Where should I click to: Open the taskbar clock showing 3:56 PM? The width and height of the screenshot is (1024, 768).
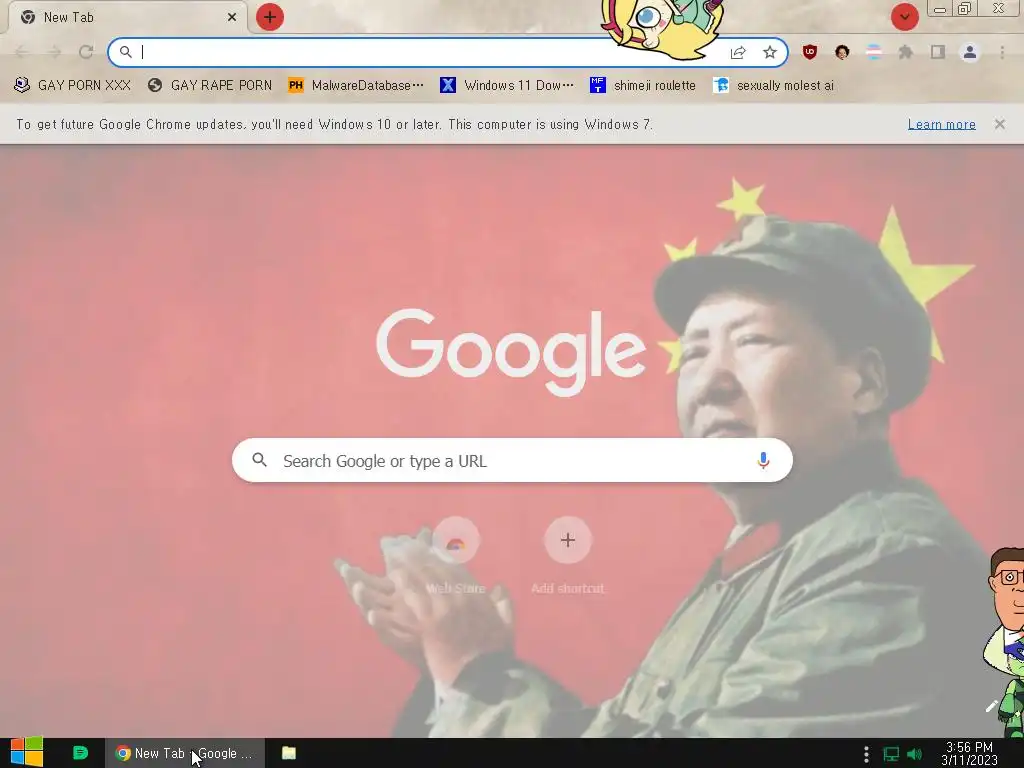pyautogui.click(x=969, y=754)
